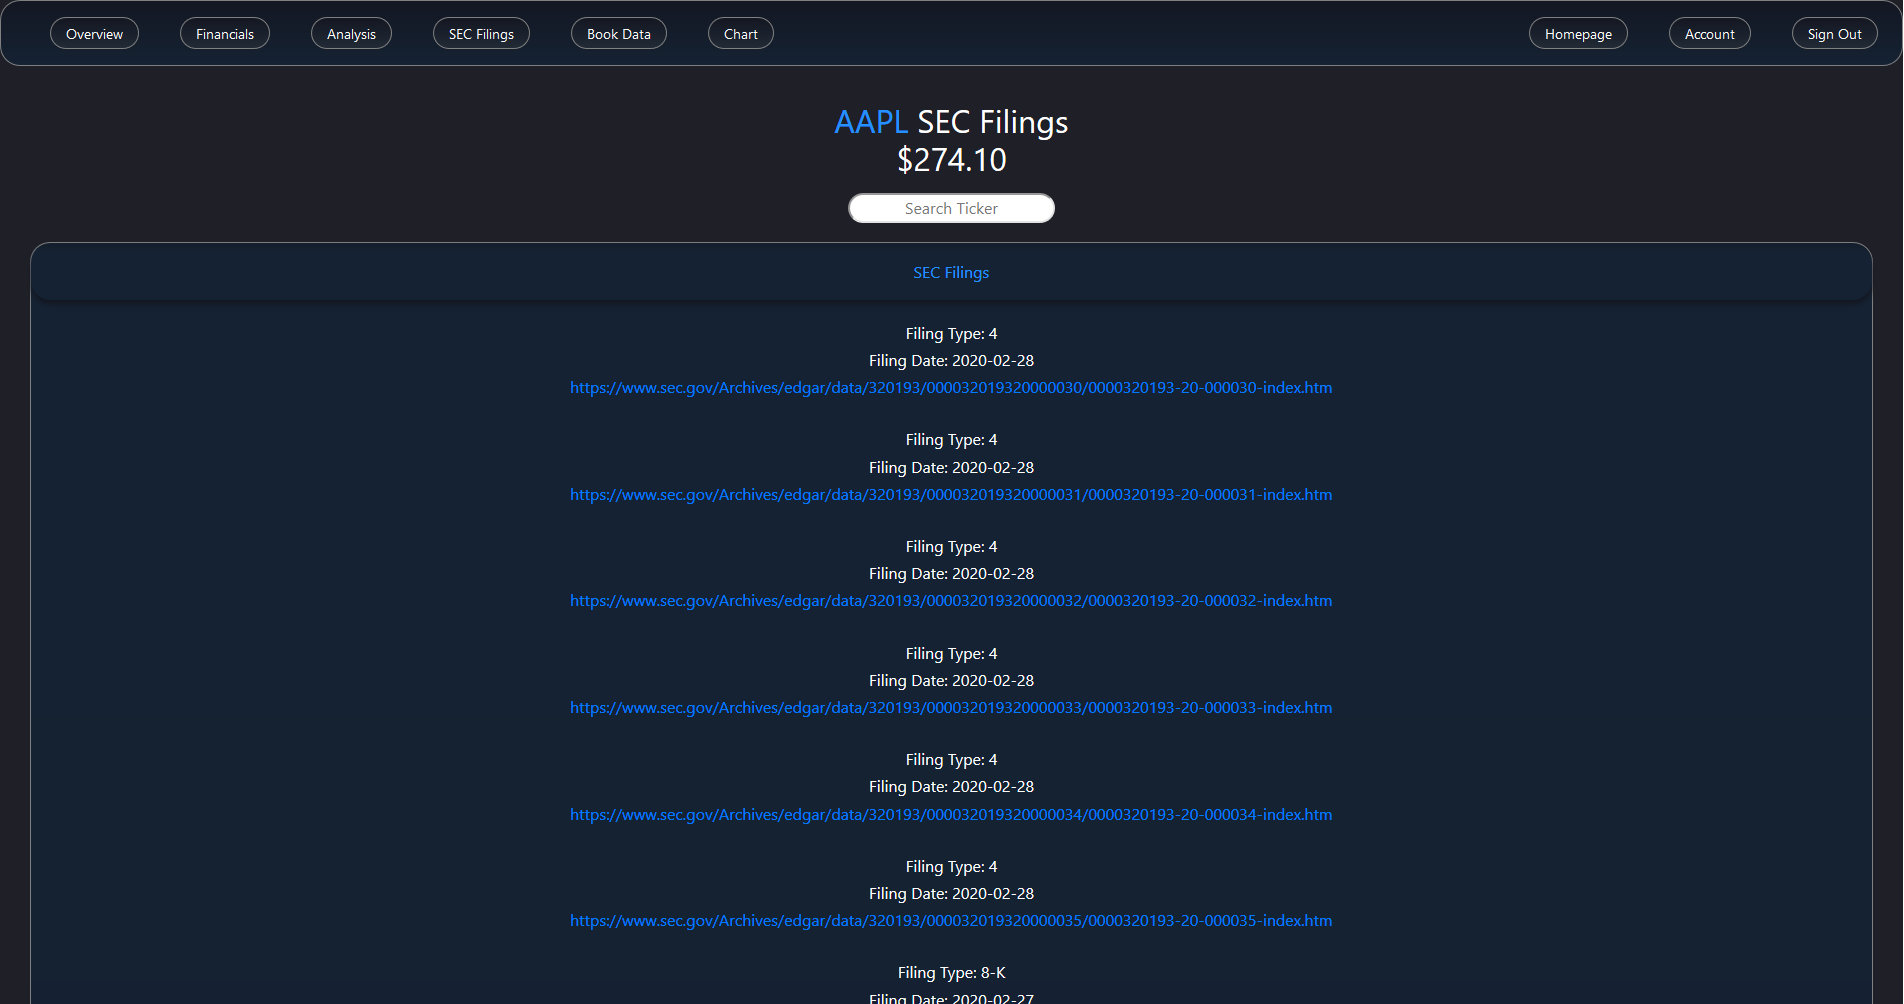
Task: Open the filing link ending 000034-index.htm
Action: click(951, 815)
